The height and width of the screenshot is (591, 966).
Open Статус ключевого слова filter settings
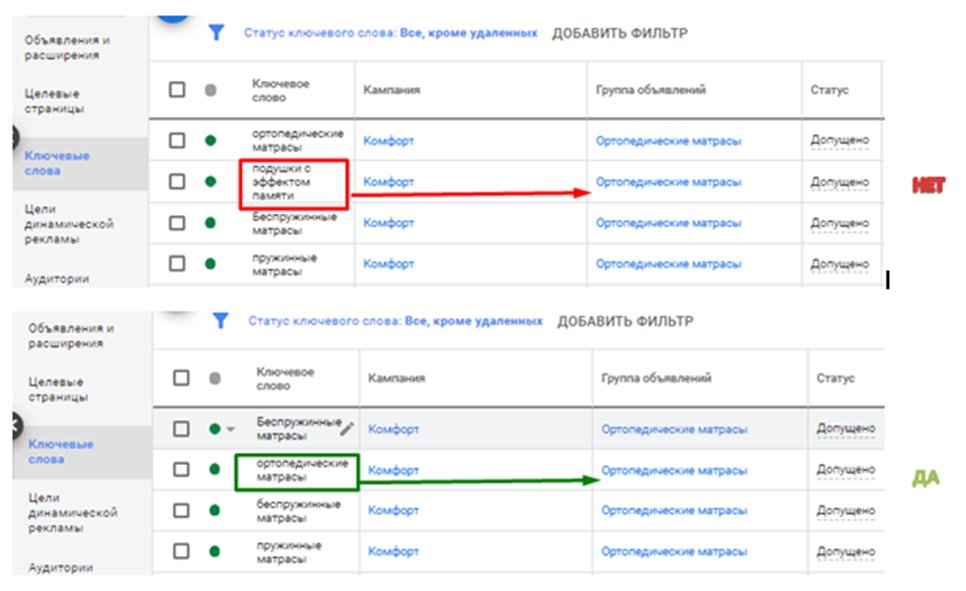390,32
